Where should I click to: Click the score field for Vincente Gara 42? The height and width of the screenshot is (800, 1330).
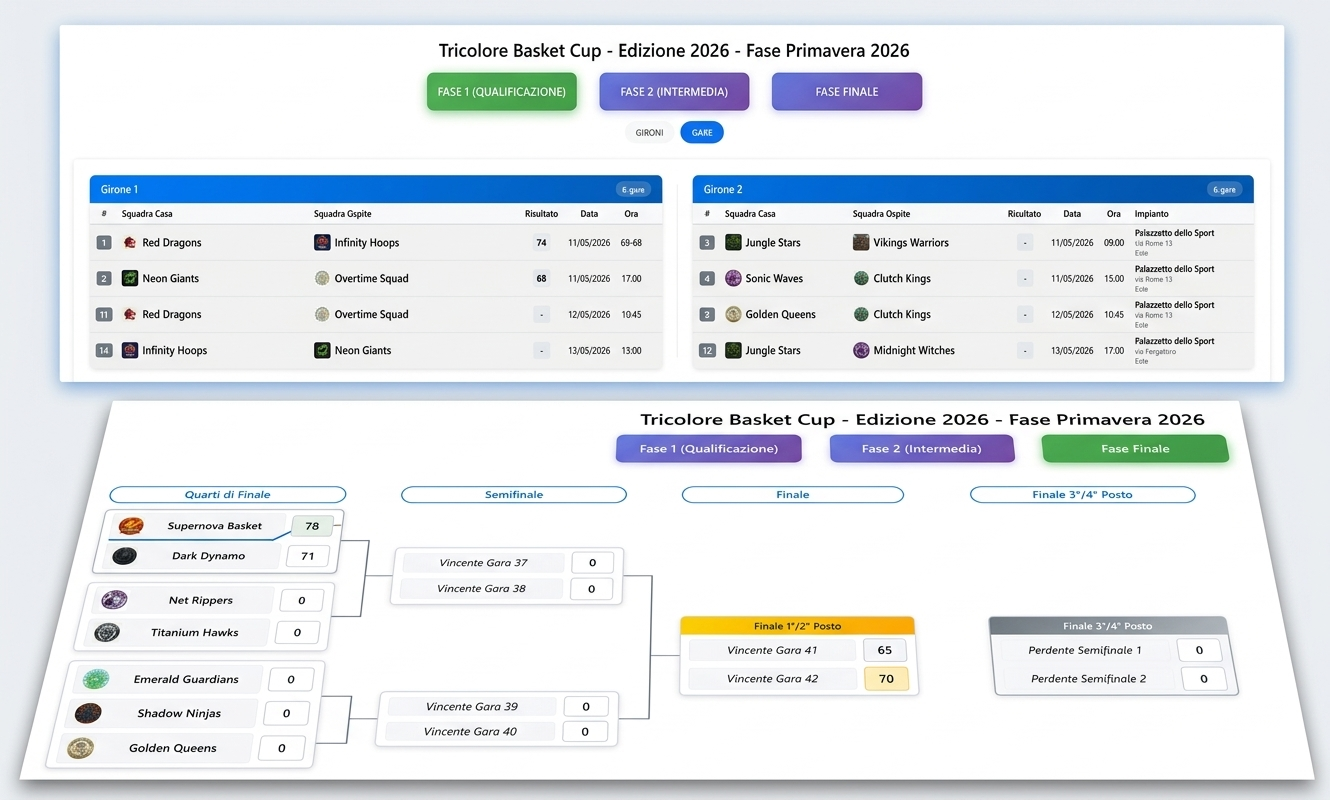886,679
